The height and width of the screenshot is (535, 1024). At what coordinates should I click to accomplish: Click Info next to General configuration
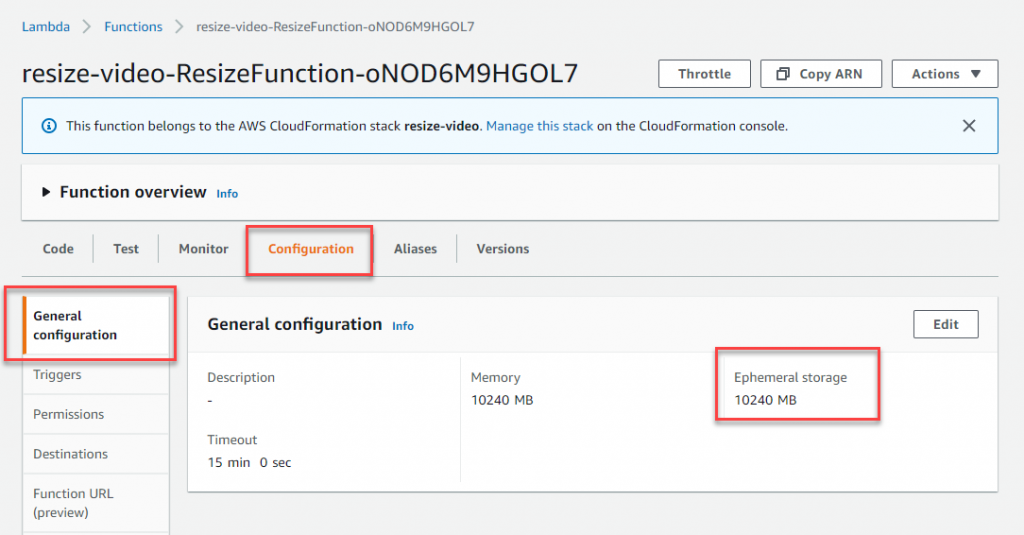(403, 326)
